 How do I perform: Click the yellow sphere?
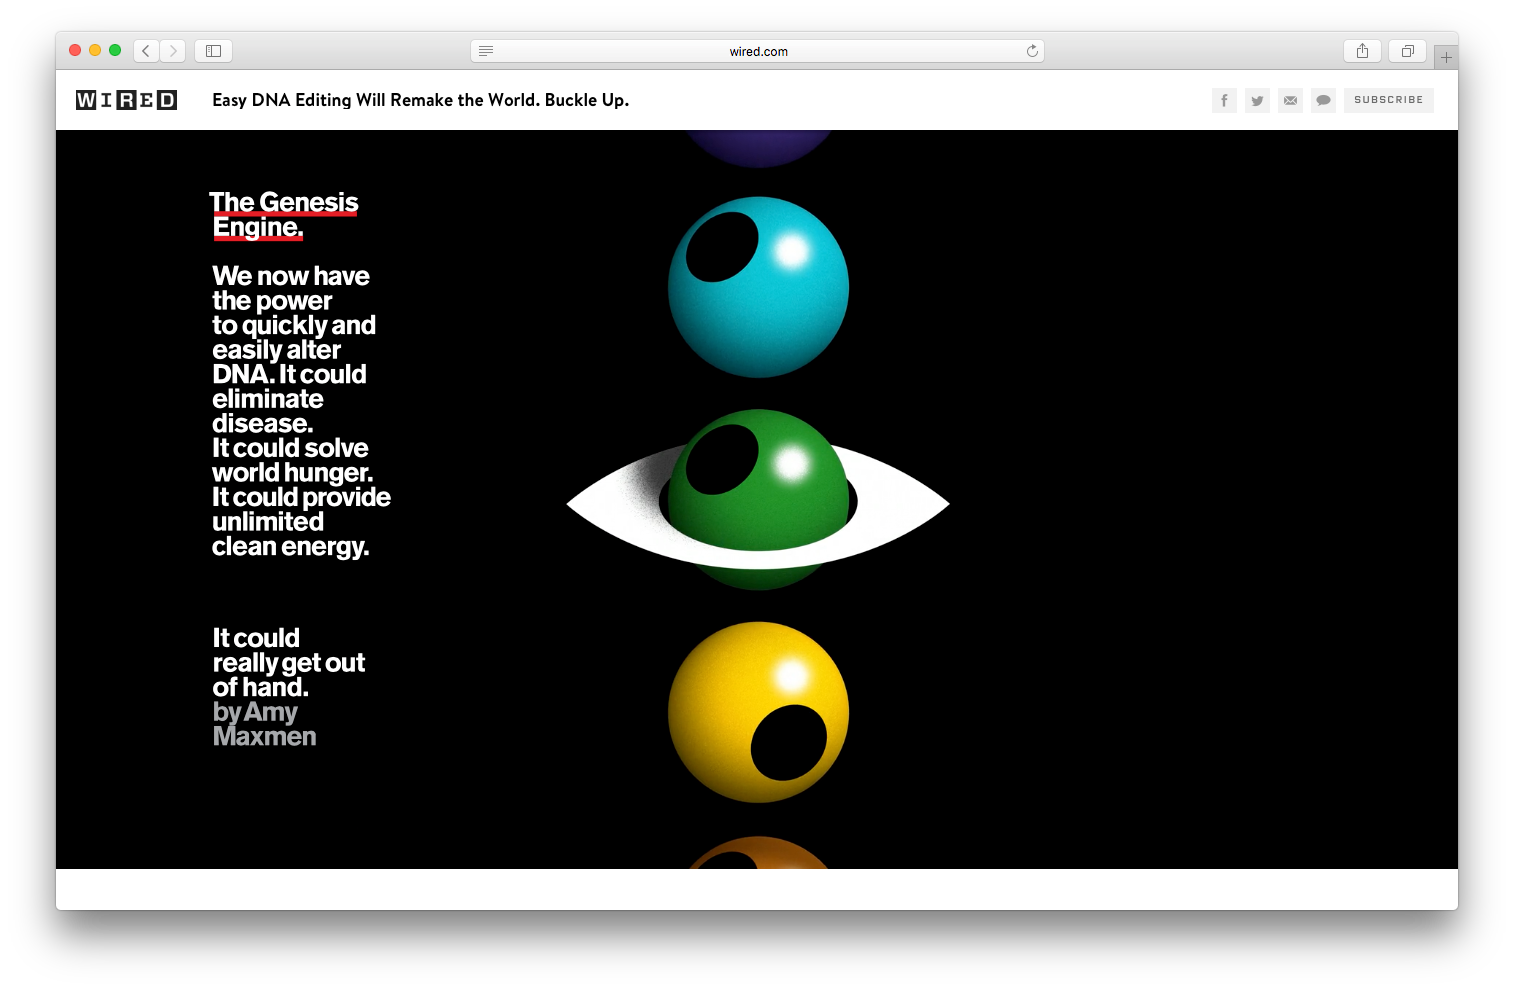(758, 712)
